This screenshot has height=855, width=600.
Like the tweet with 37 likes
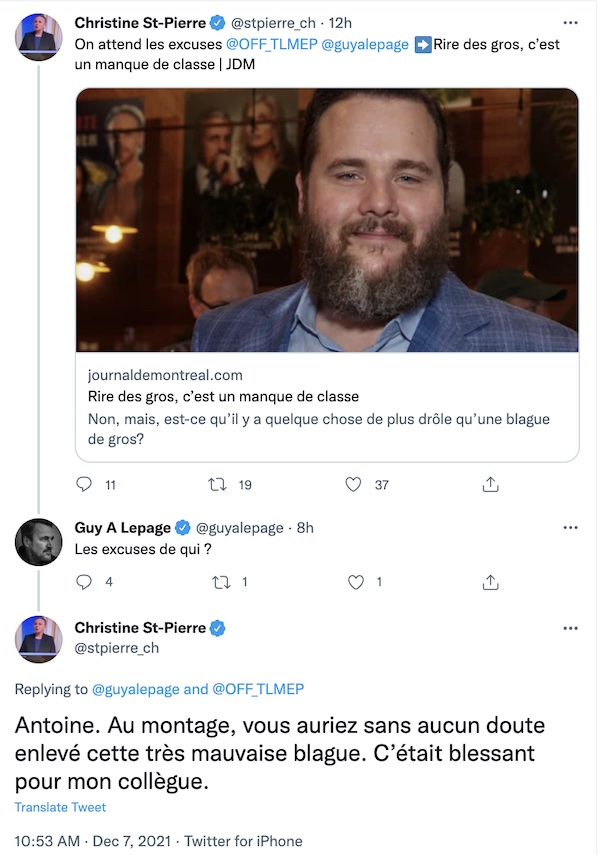[x=353, y=484]
